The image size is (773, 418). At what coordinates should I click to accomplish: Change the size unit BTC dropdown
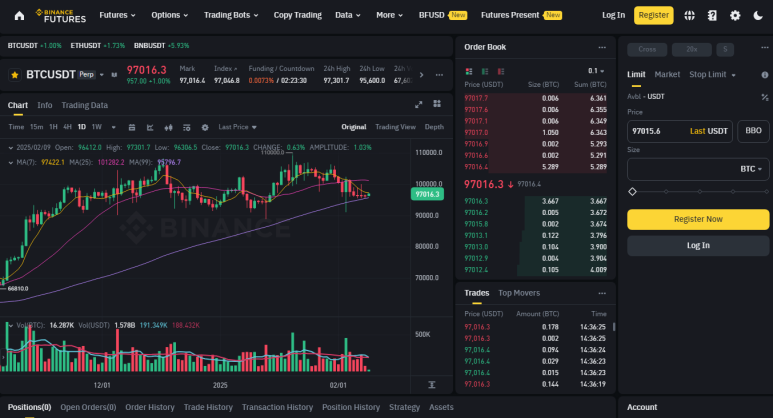click(751, 169)
